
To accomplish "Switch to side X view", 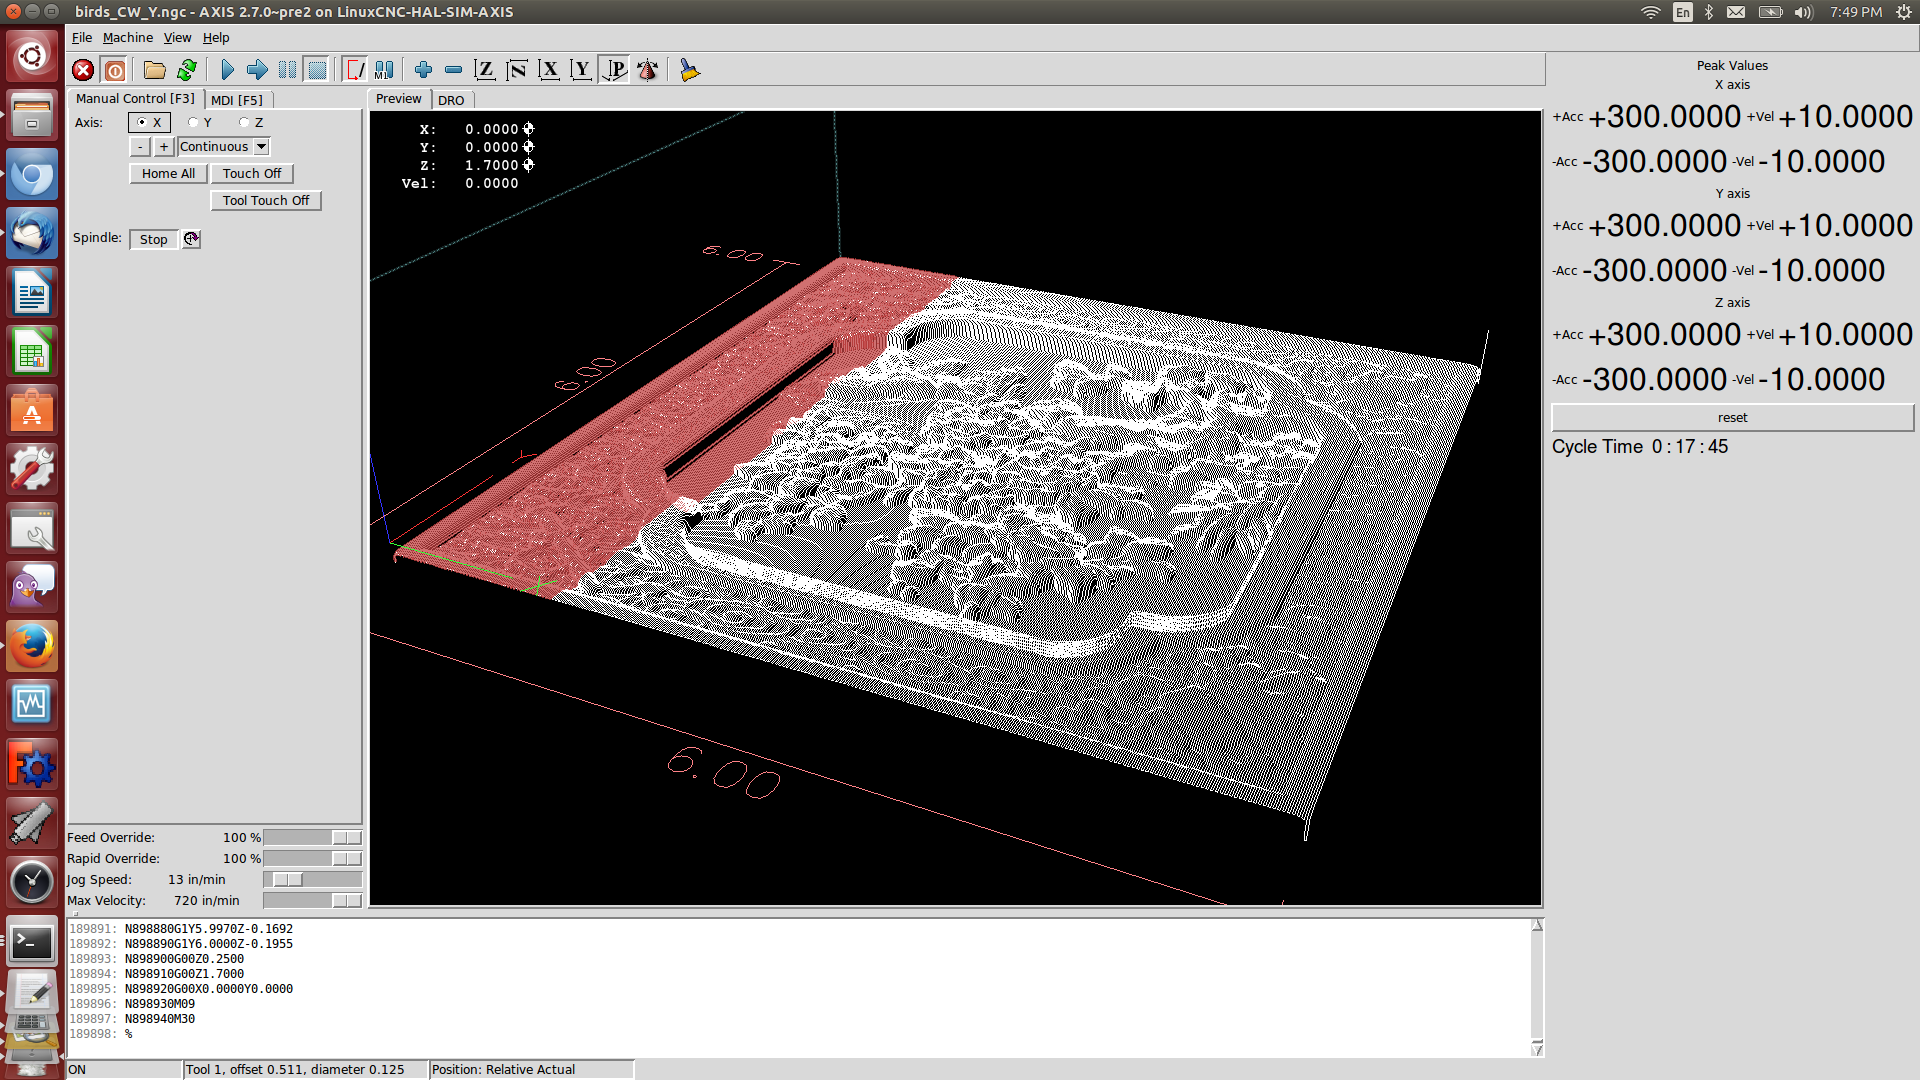I will (x=549, y=70).
